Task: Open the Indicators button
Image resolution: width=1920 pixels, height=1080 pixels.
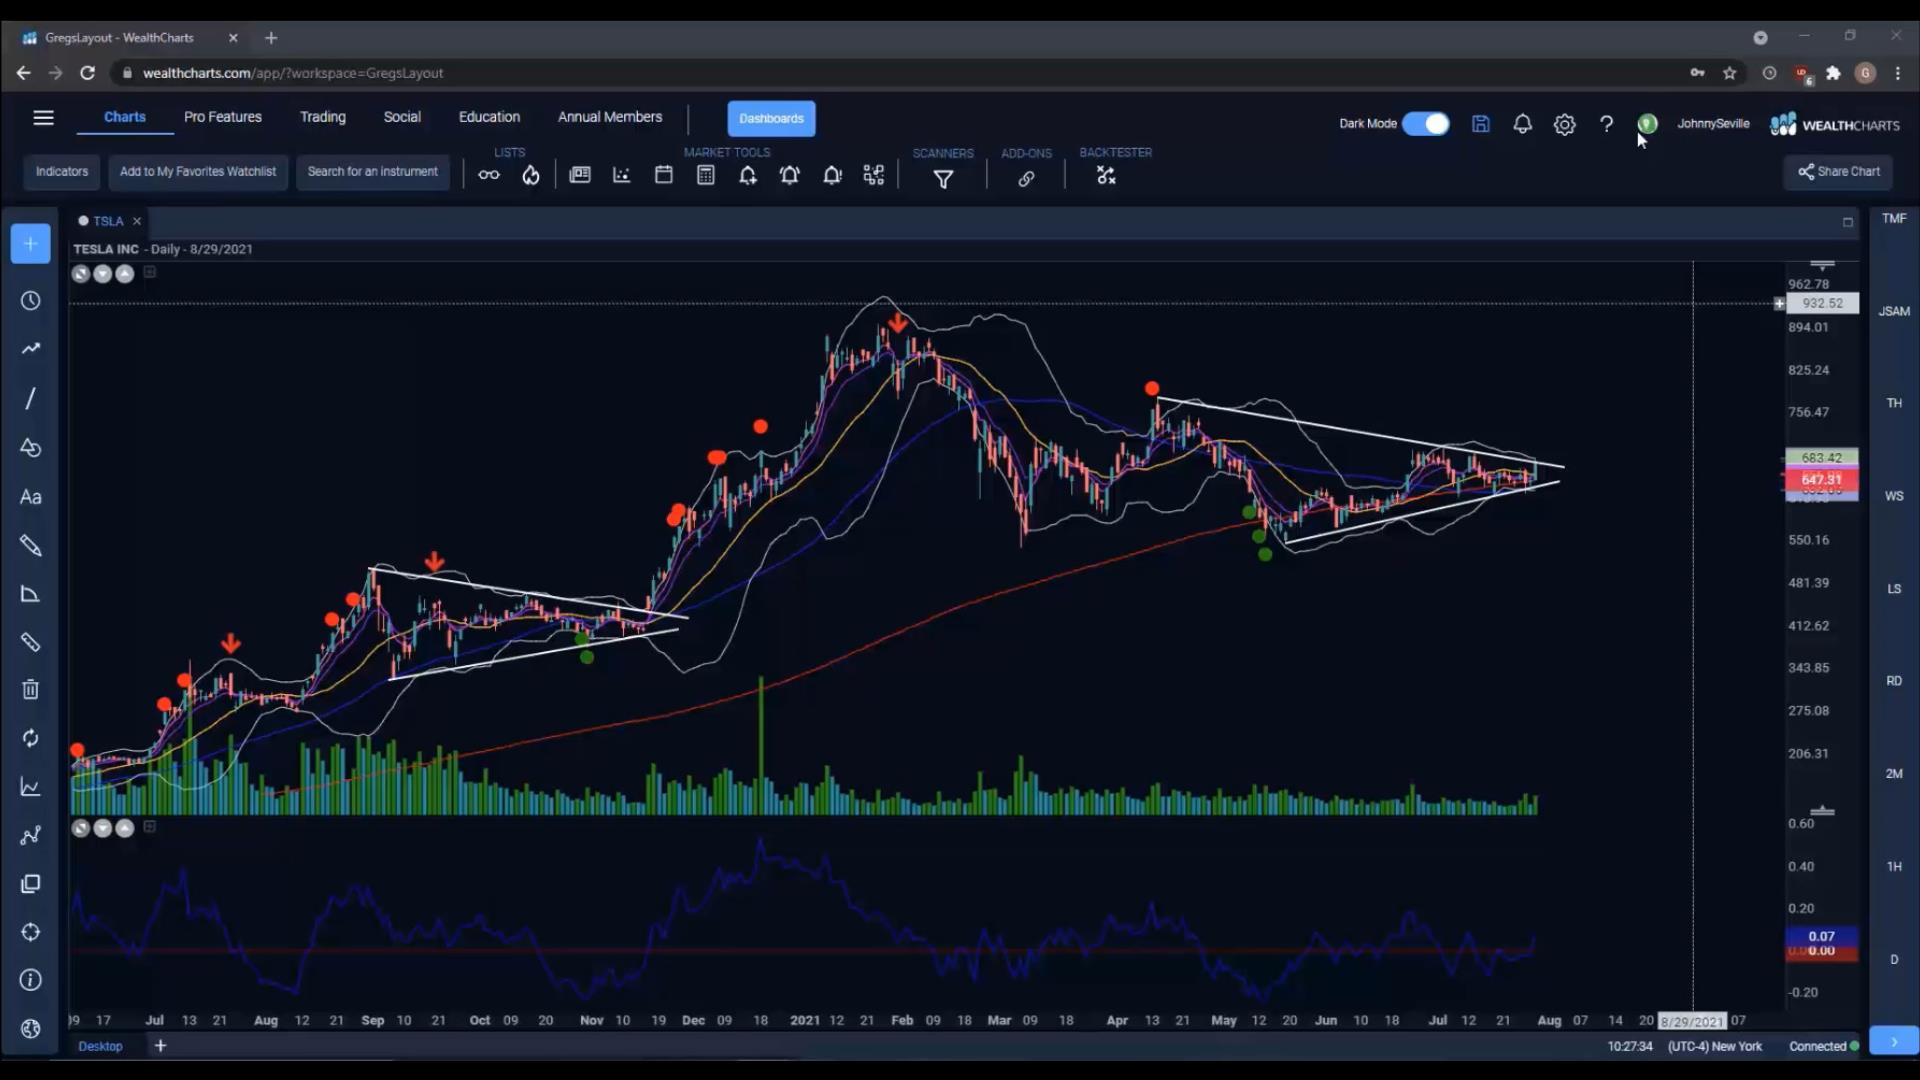Action: coord(62,172)
